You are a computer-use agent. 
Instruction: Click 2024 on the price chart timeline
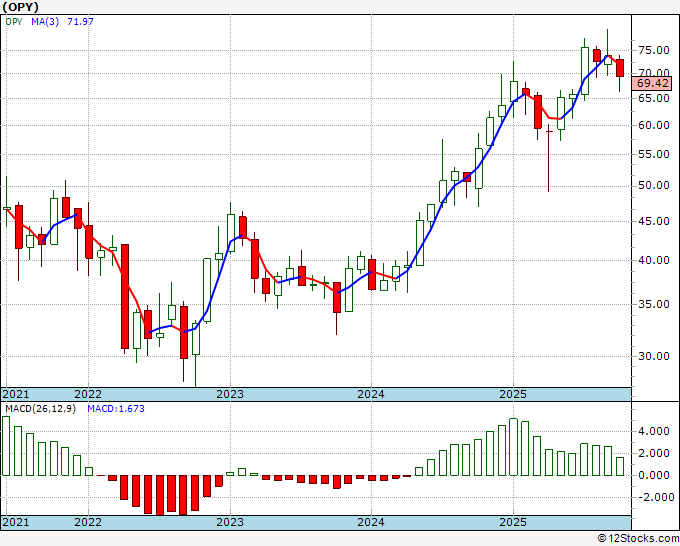pos(371,394)
